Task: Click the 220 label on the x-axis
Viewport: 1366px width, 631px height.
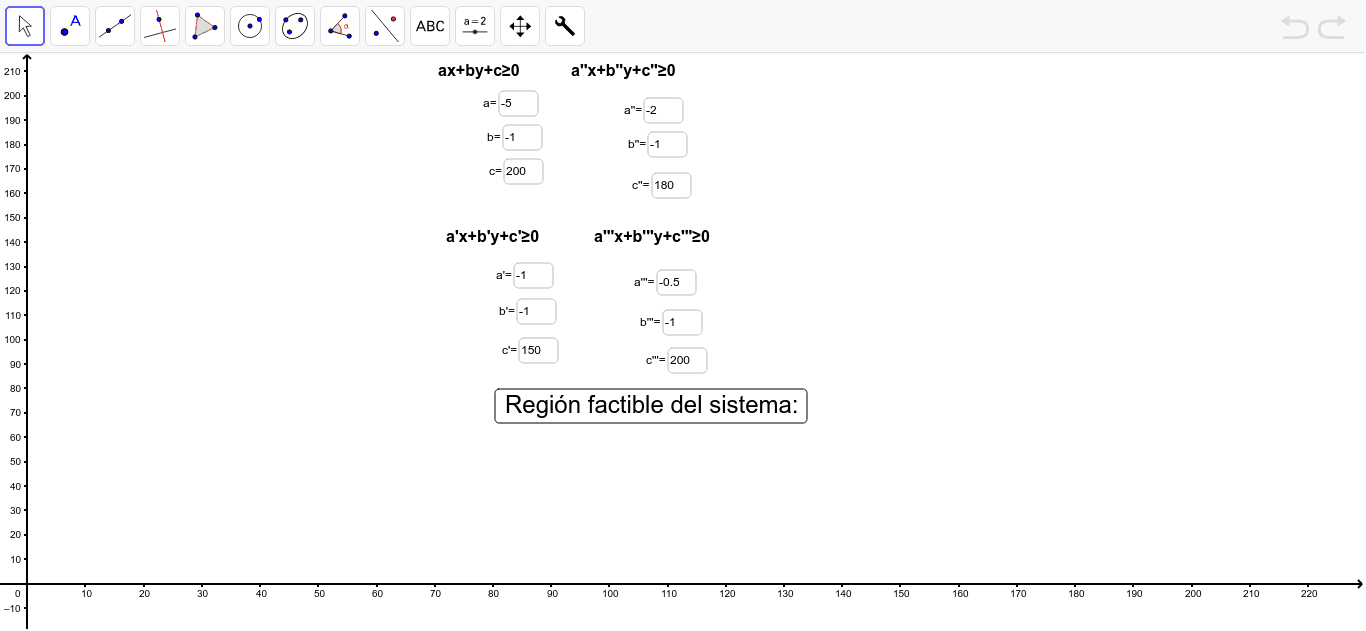Action: 1309,594
